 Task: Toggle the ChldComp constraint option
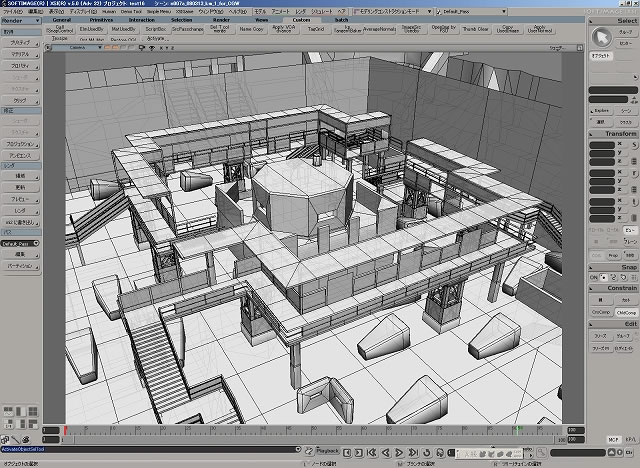point(627,312)
